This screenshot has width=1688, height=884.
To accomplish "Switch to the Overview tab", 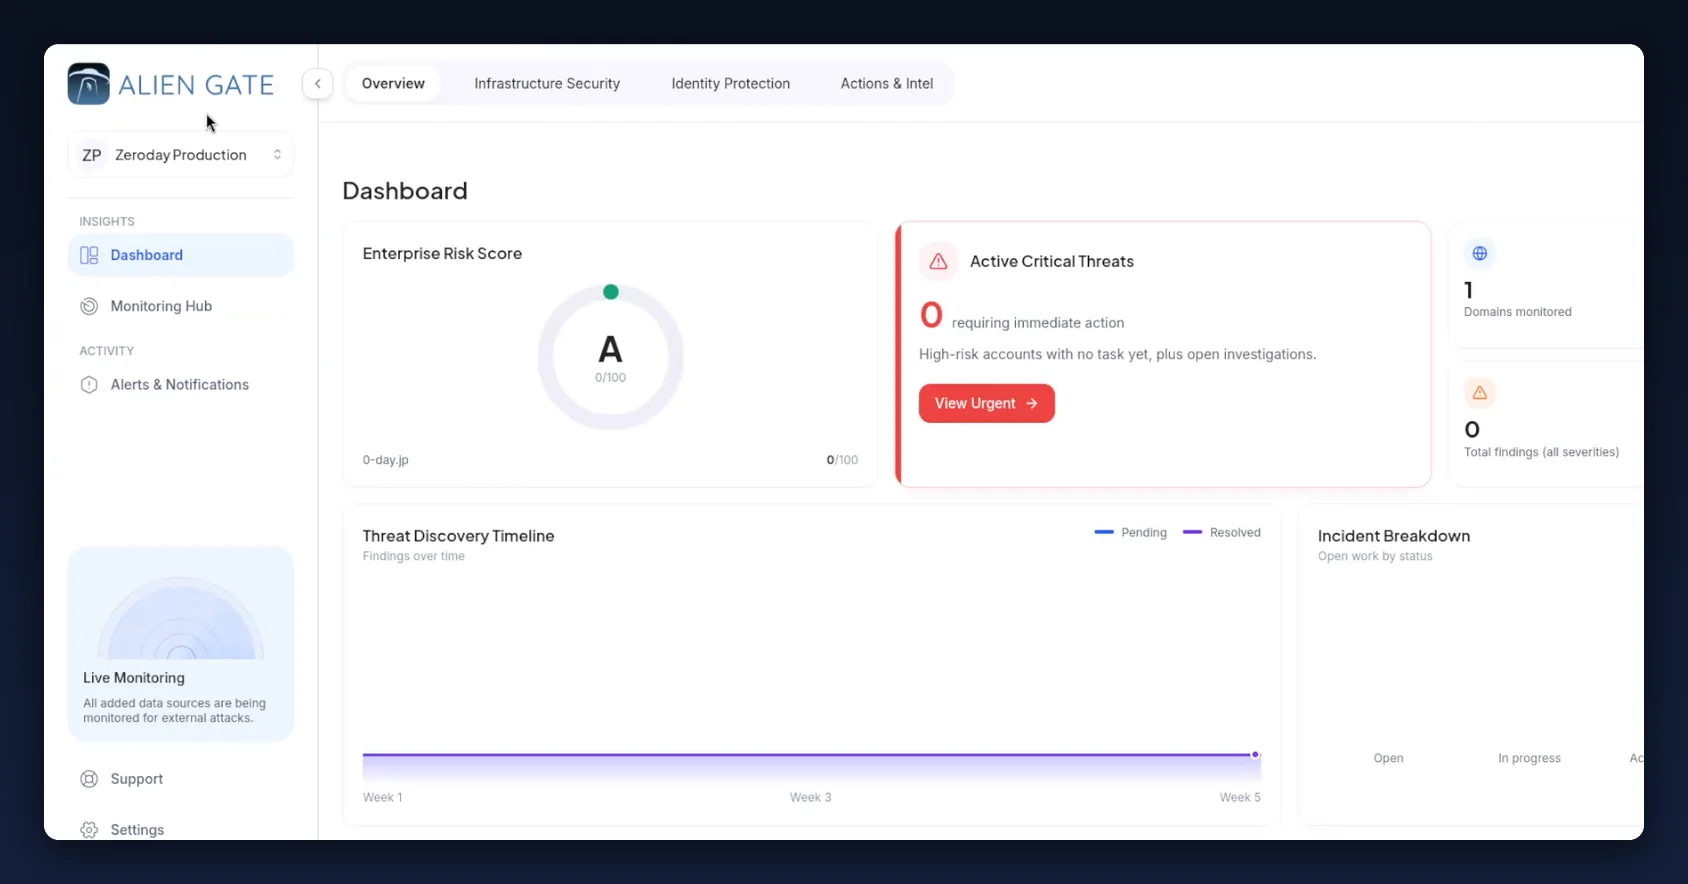I will 393,84.
